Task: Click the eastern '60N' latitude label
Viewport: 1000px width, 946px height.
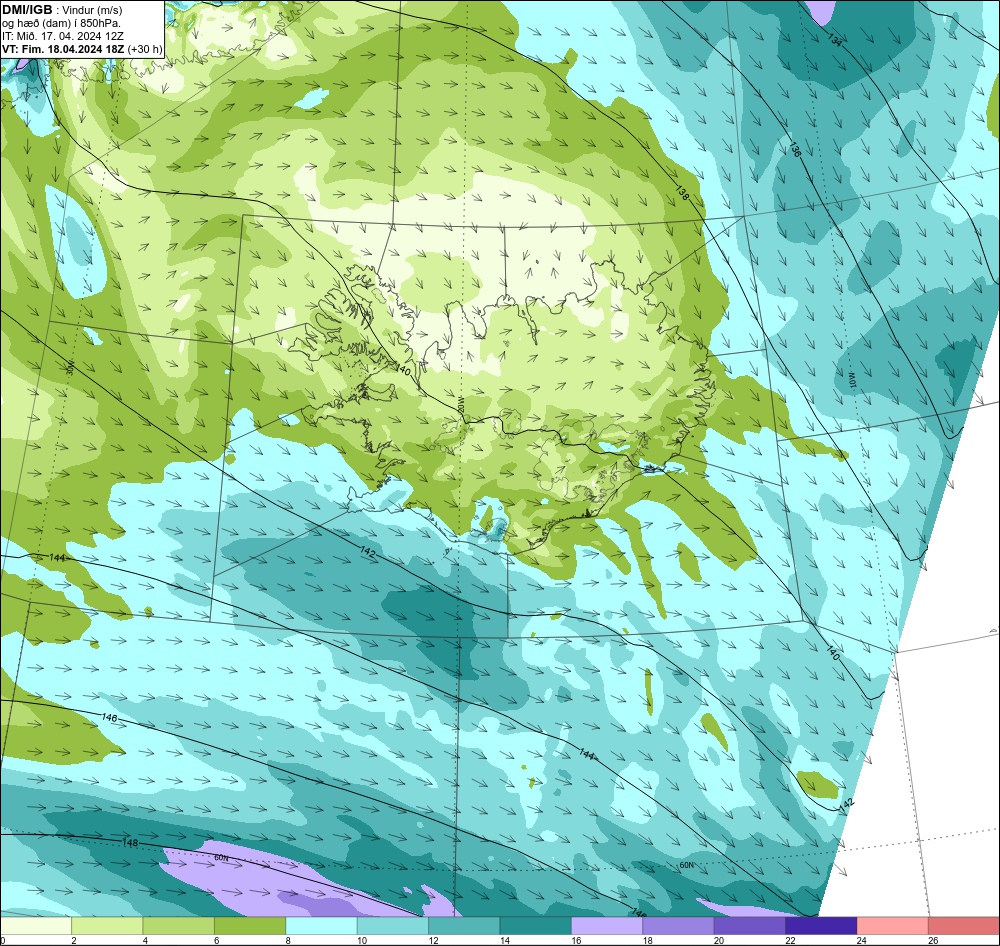Action: pos(686,865)
